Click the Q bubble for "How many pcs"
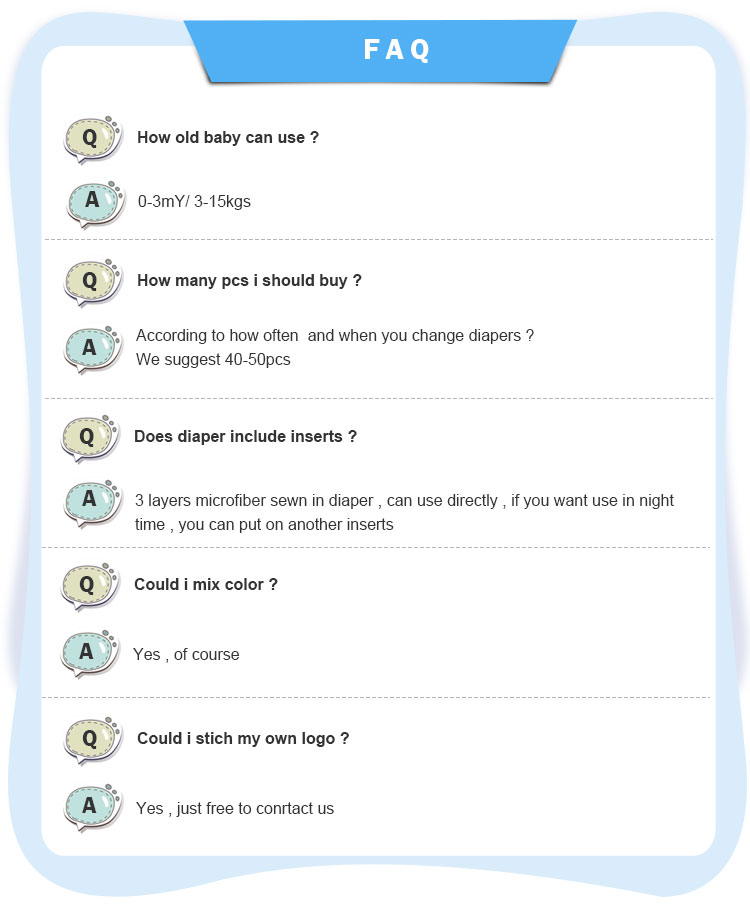The width and height of the screenshot is (750, 918). (x=90, y=281)
